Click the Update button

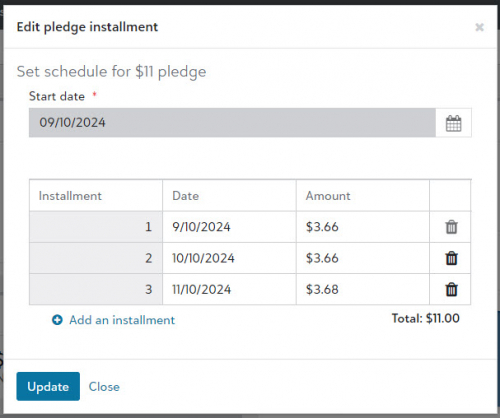click(48, 386)
